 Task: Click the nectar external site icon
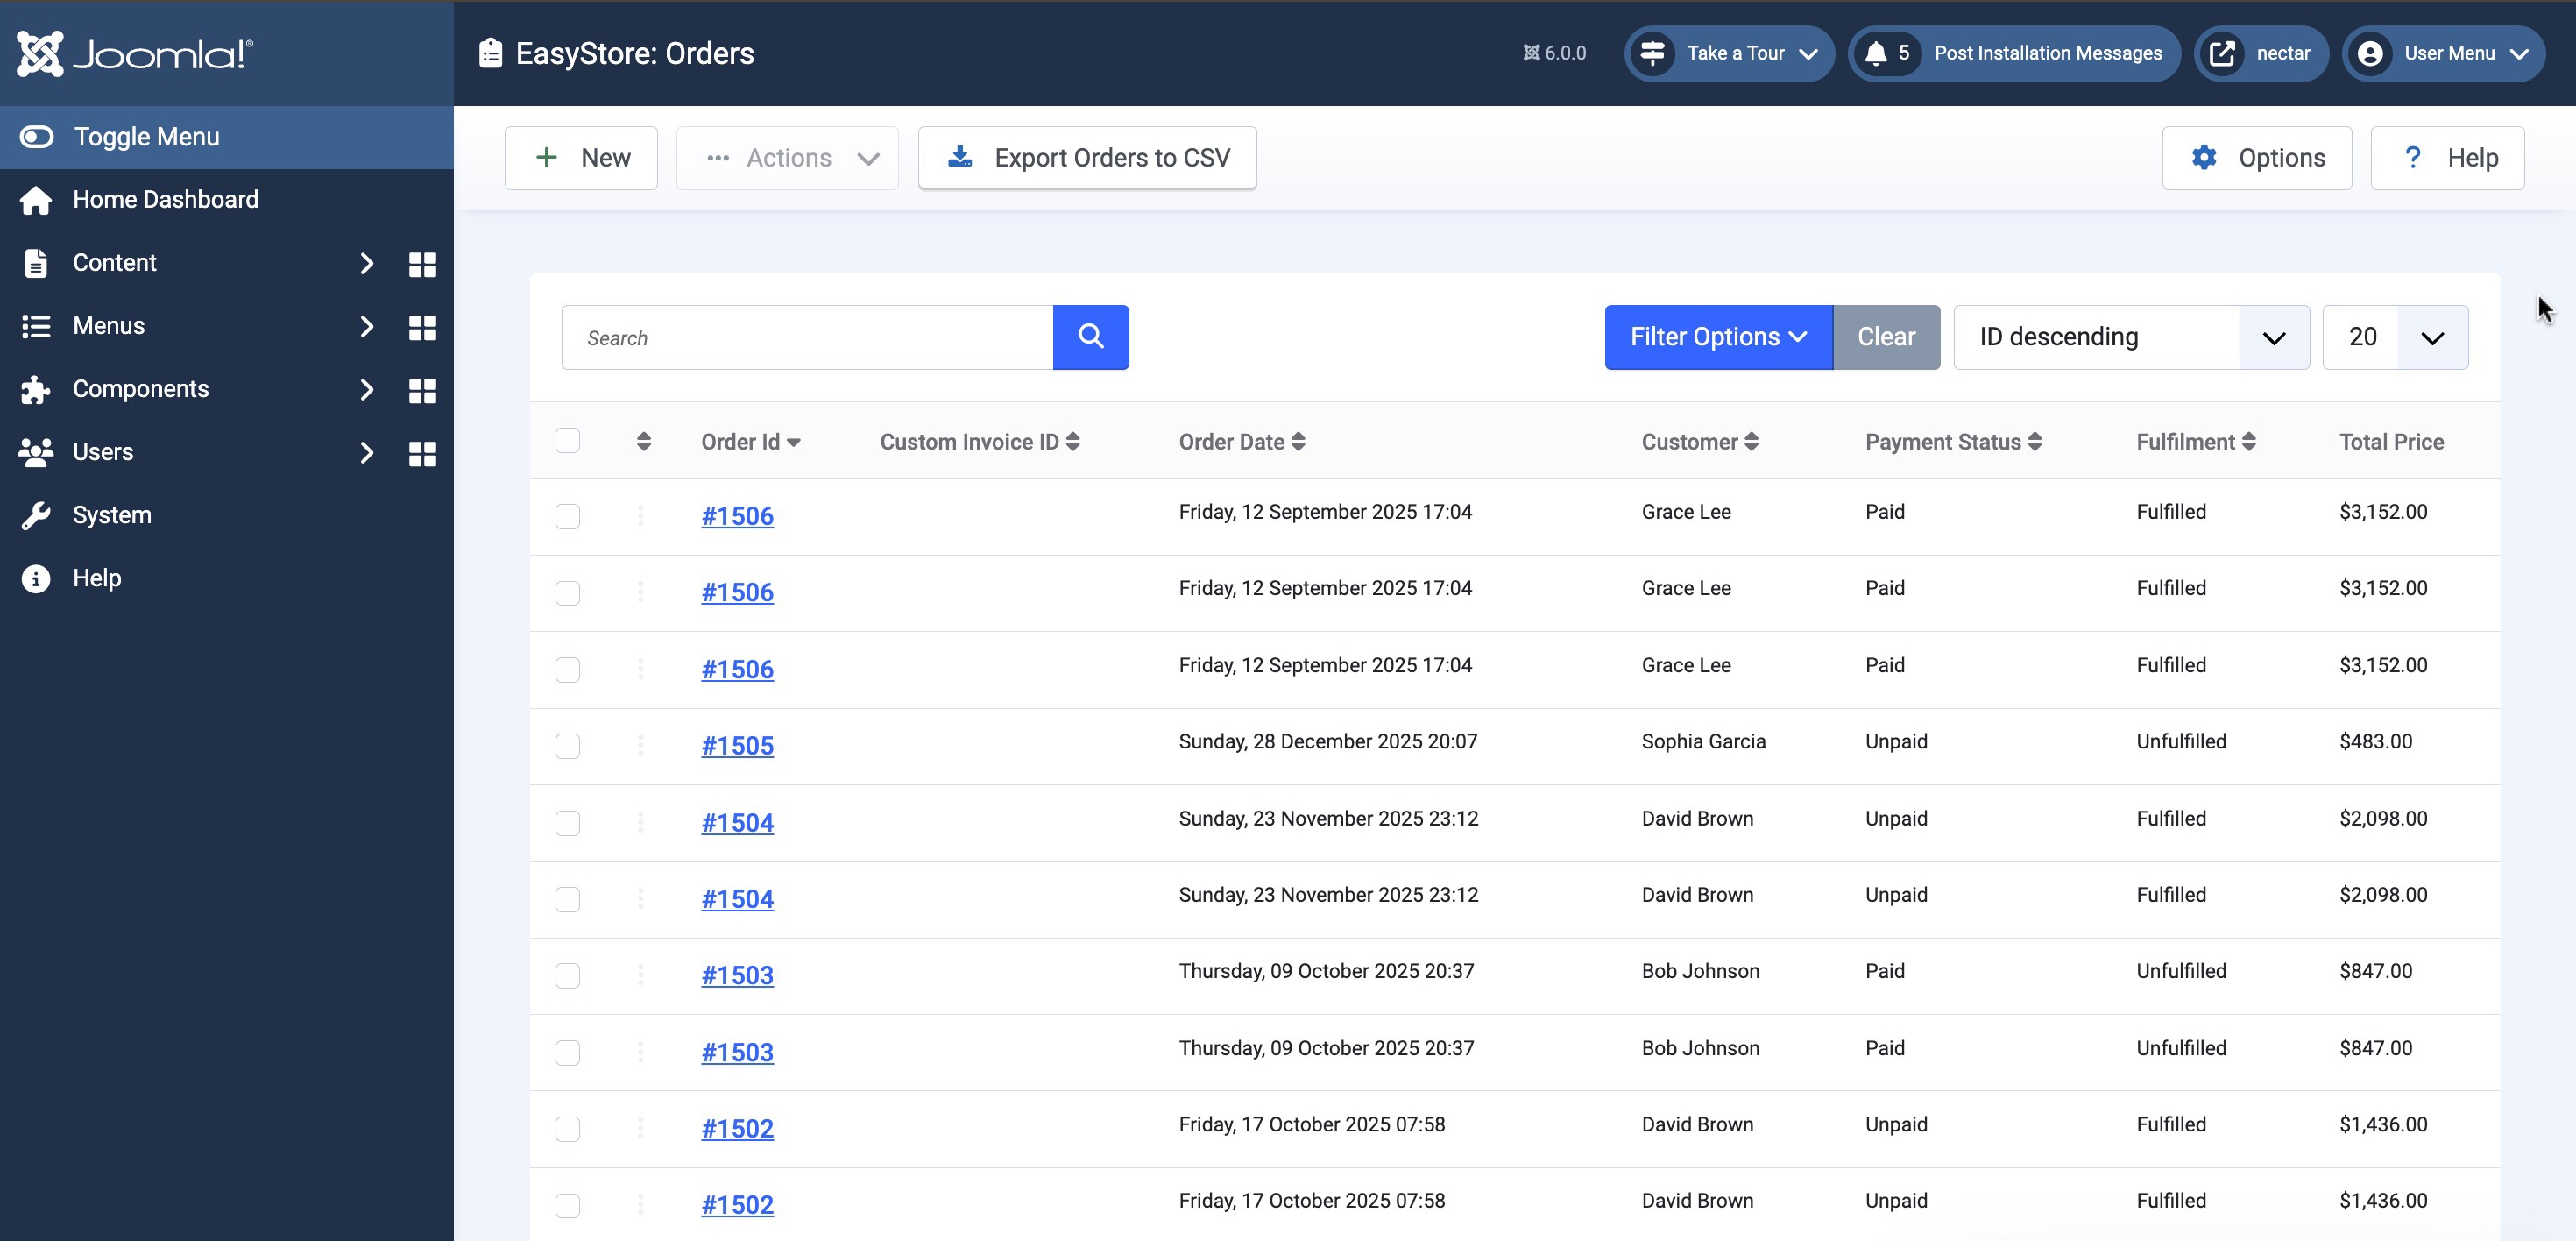coord(2222,53)
